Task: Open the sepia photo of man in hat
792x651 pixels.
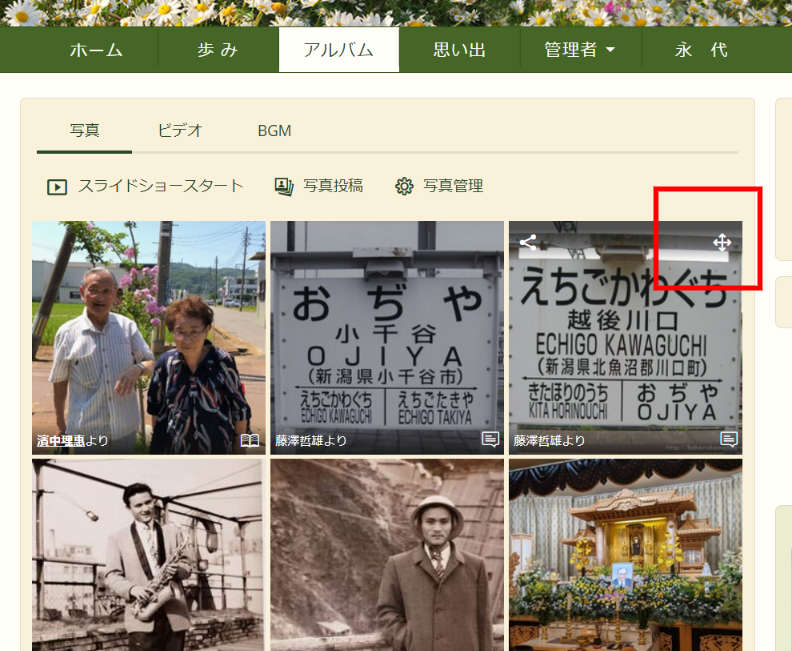Action: click(387, 555)
